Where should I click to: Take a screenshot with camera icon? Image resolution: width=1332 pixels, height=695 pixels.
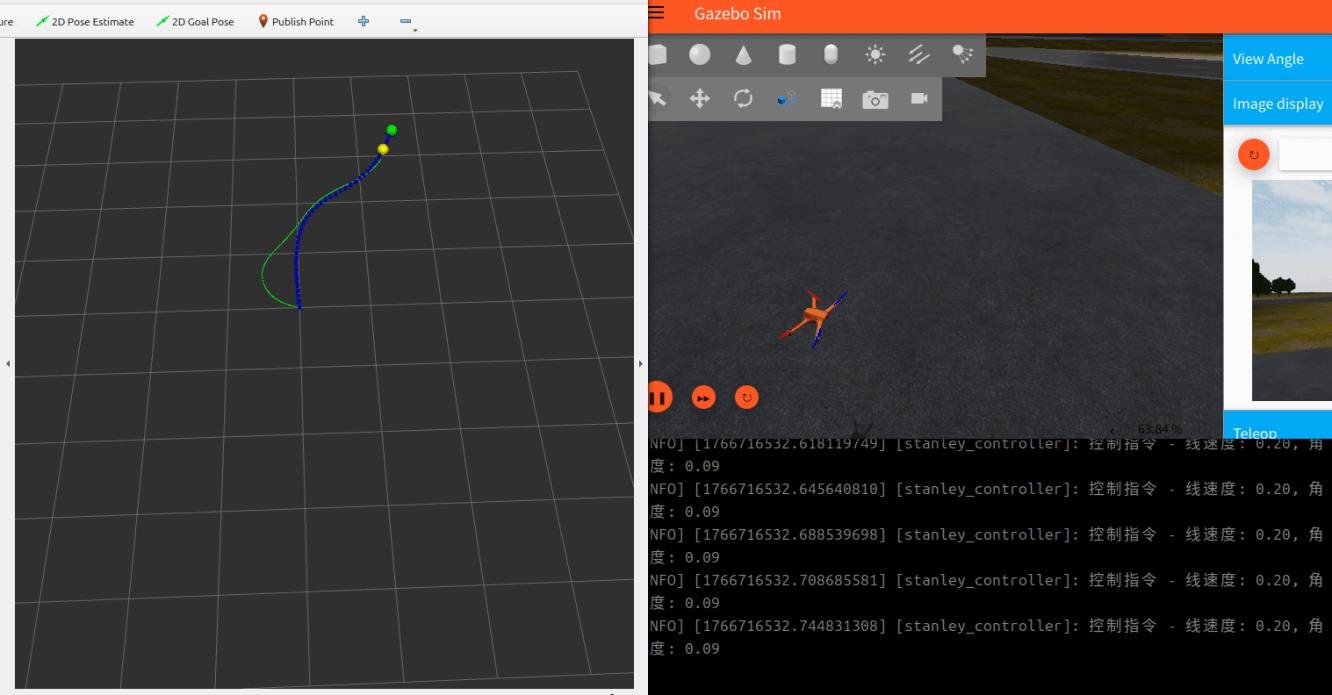(x=875, y=99)
